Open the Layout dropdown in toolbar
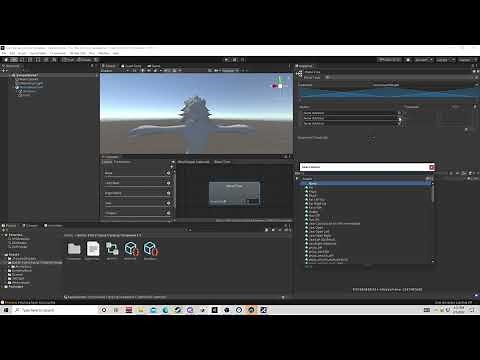480x360 pixels. click(467, 60)
